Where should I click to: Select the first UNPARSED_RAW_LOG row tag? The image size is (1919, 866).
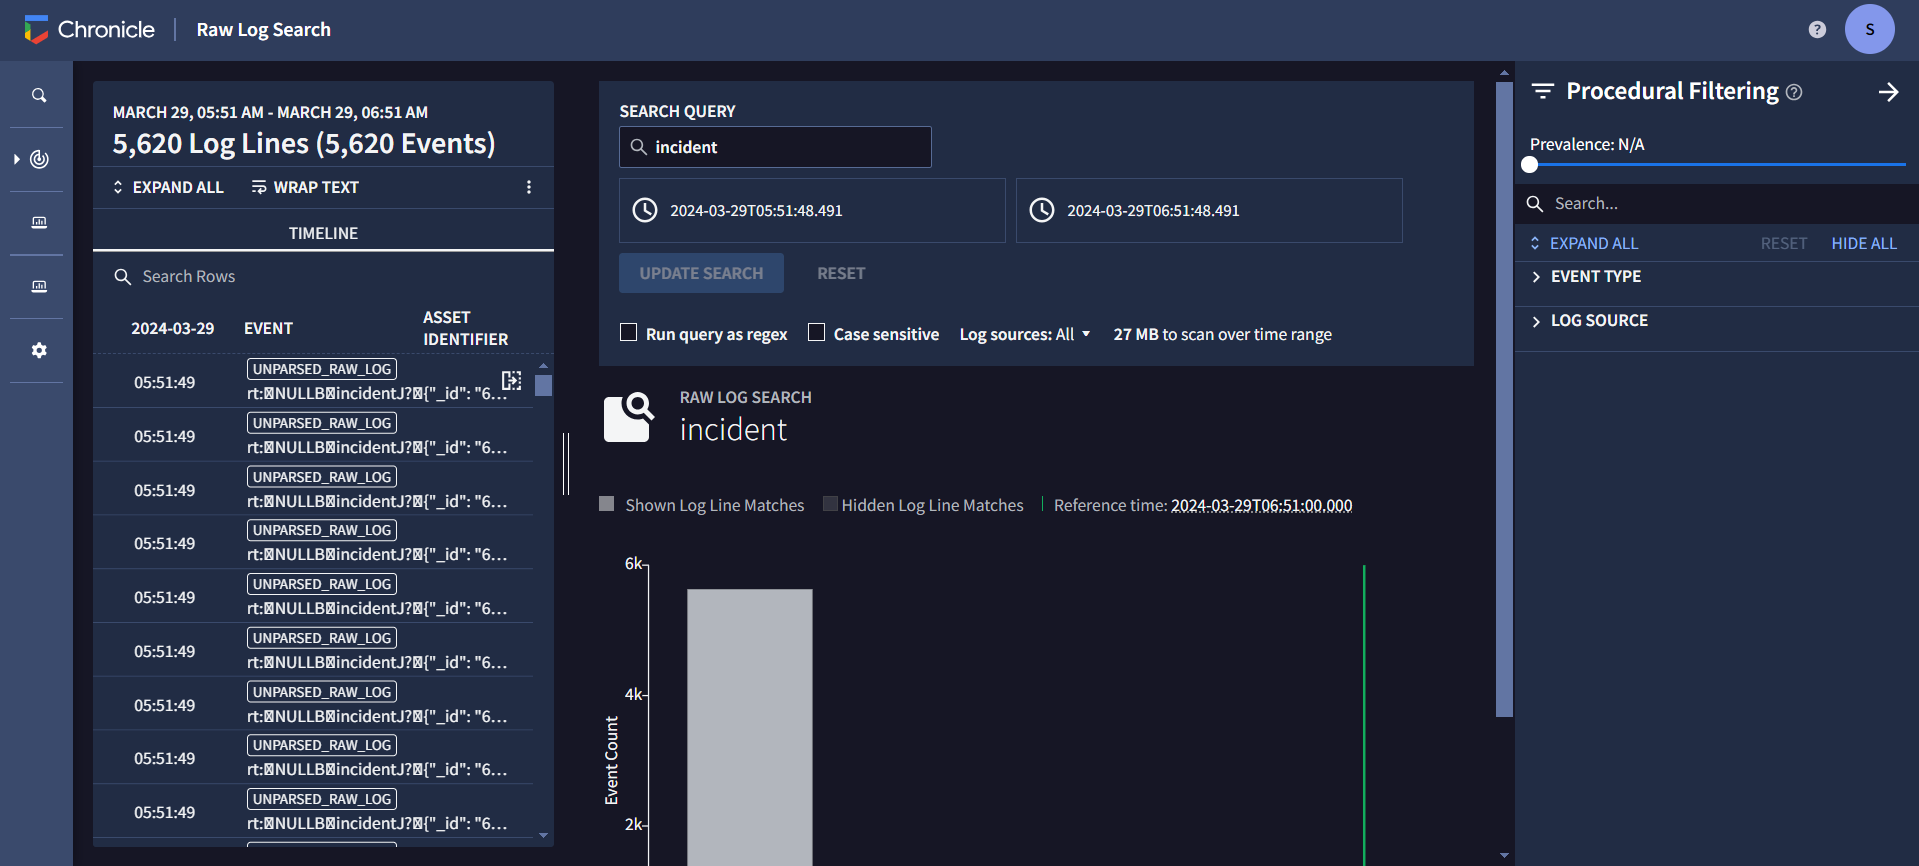click(x=322, y=369)
